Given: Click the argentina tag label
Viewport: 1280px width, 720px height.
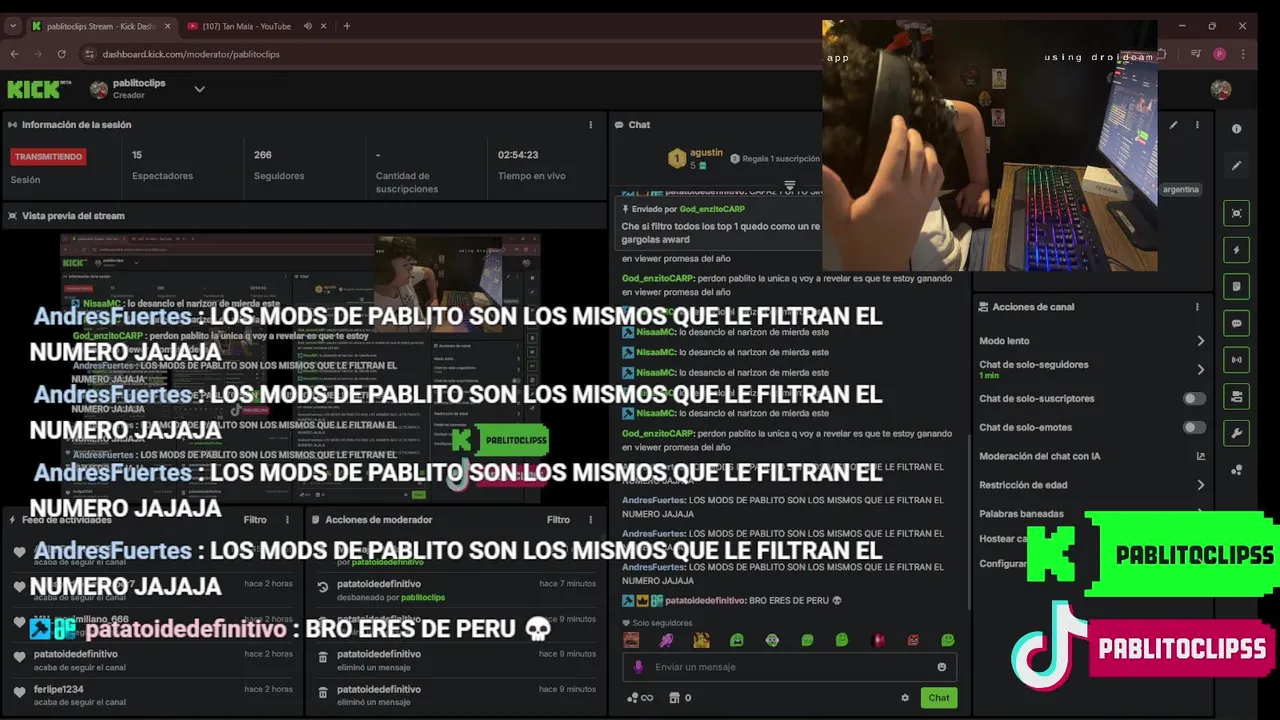Looking at the screenshot, I should [x=1180, y=189].
